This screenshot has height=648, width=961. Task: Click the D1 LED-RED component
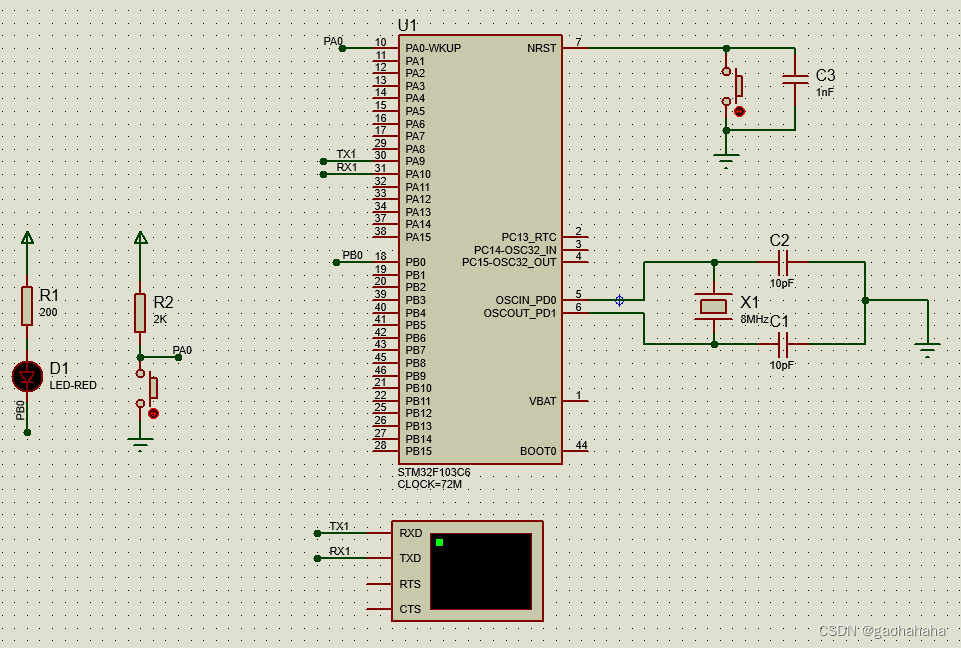[25, 377]
